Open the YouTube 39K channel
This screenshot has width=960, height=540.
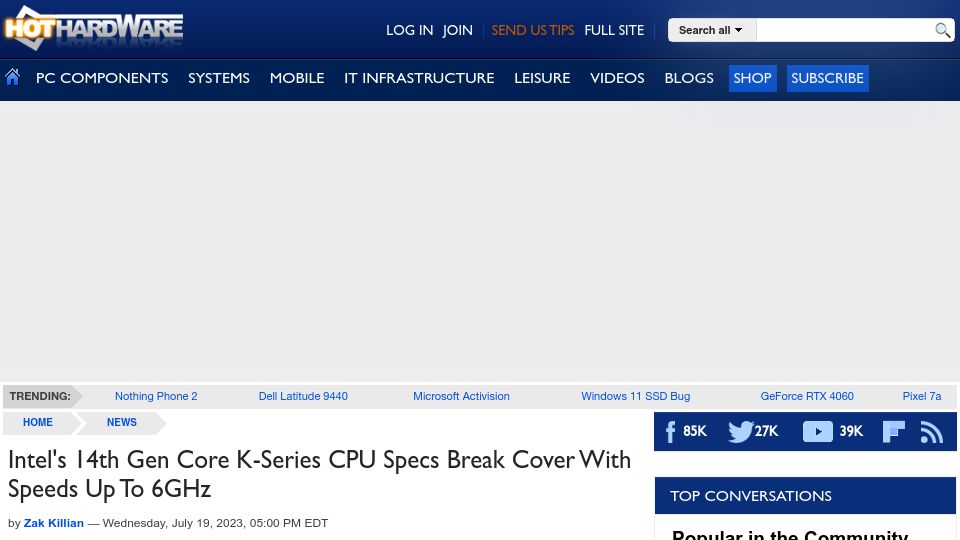click(x=833, y=431)
